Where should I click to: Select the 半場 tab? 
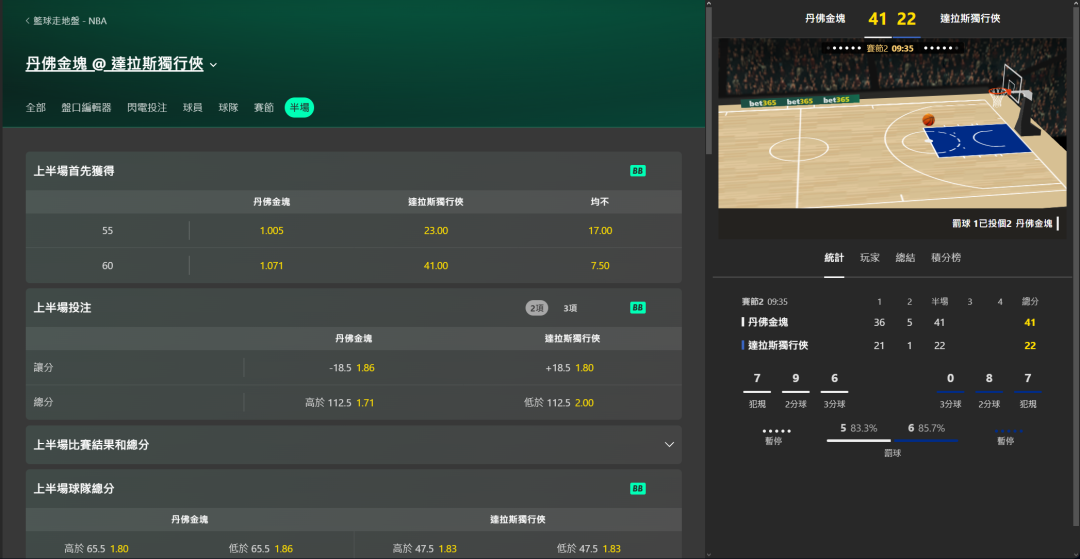(300, 108)
